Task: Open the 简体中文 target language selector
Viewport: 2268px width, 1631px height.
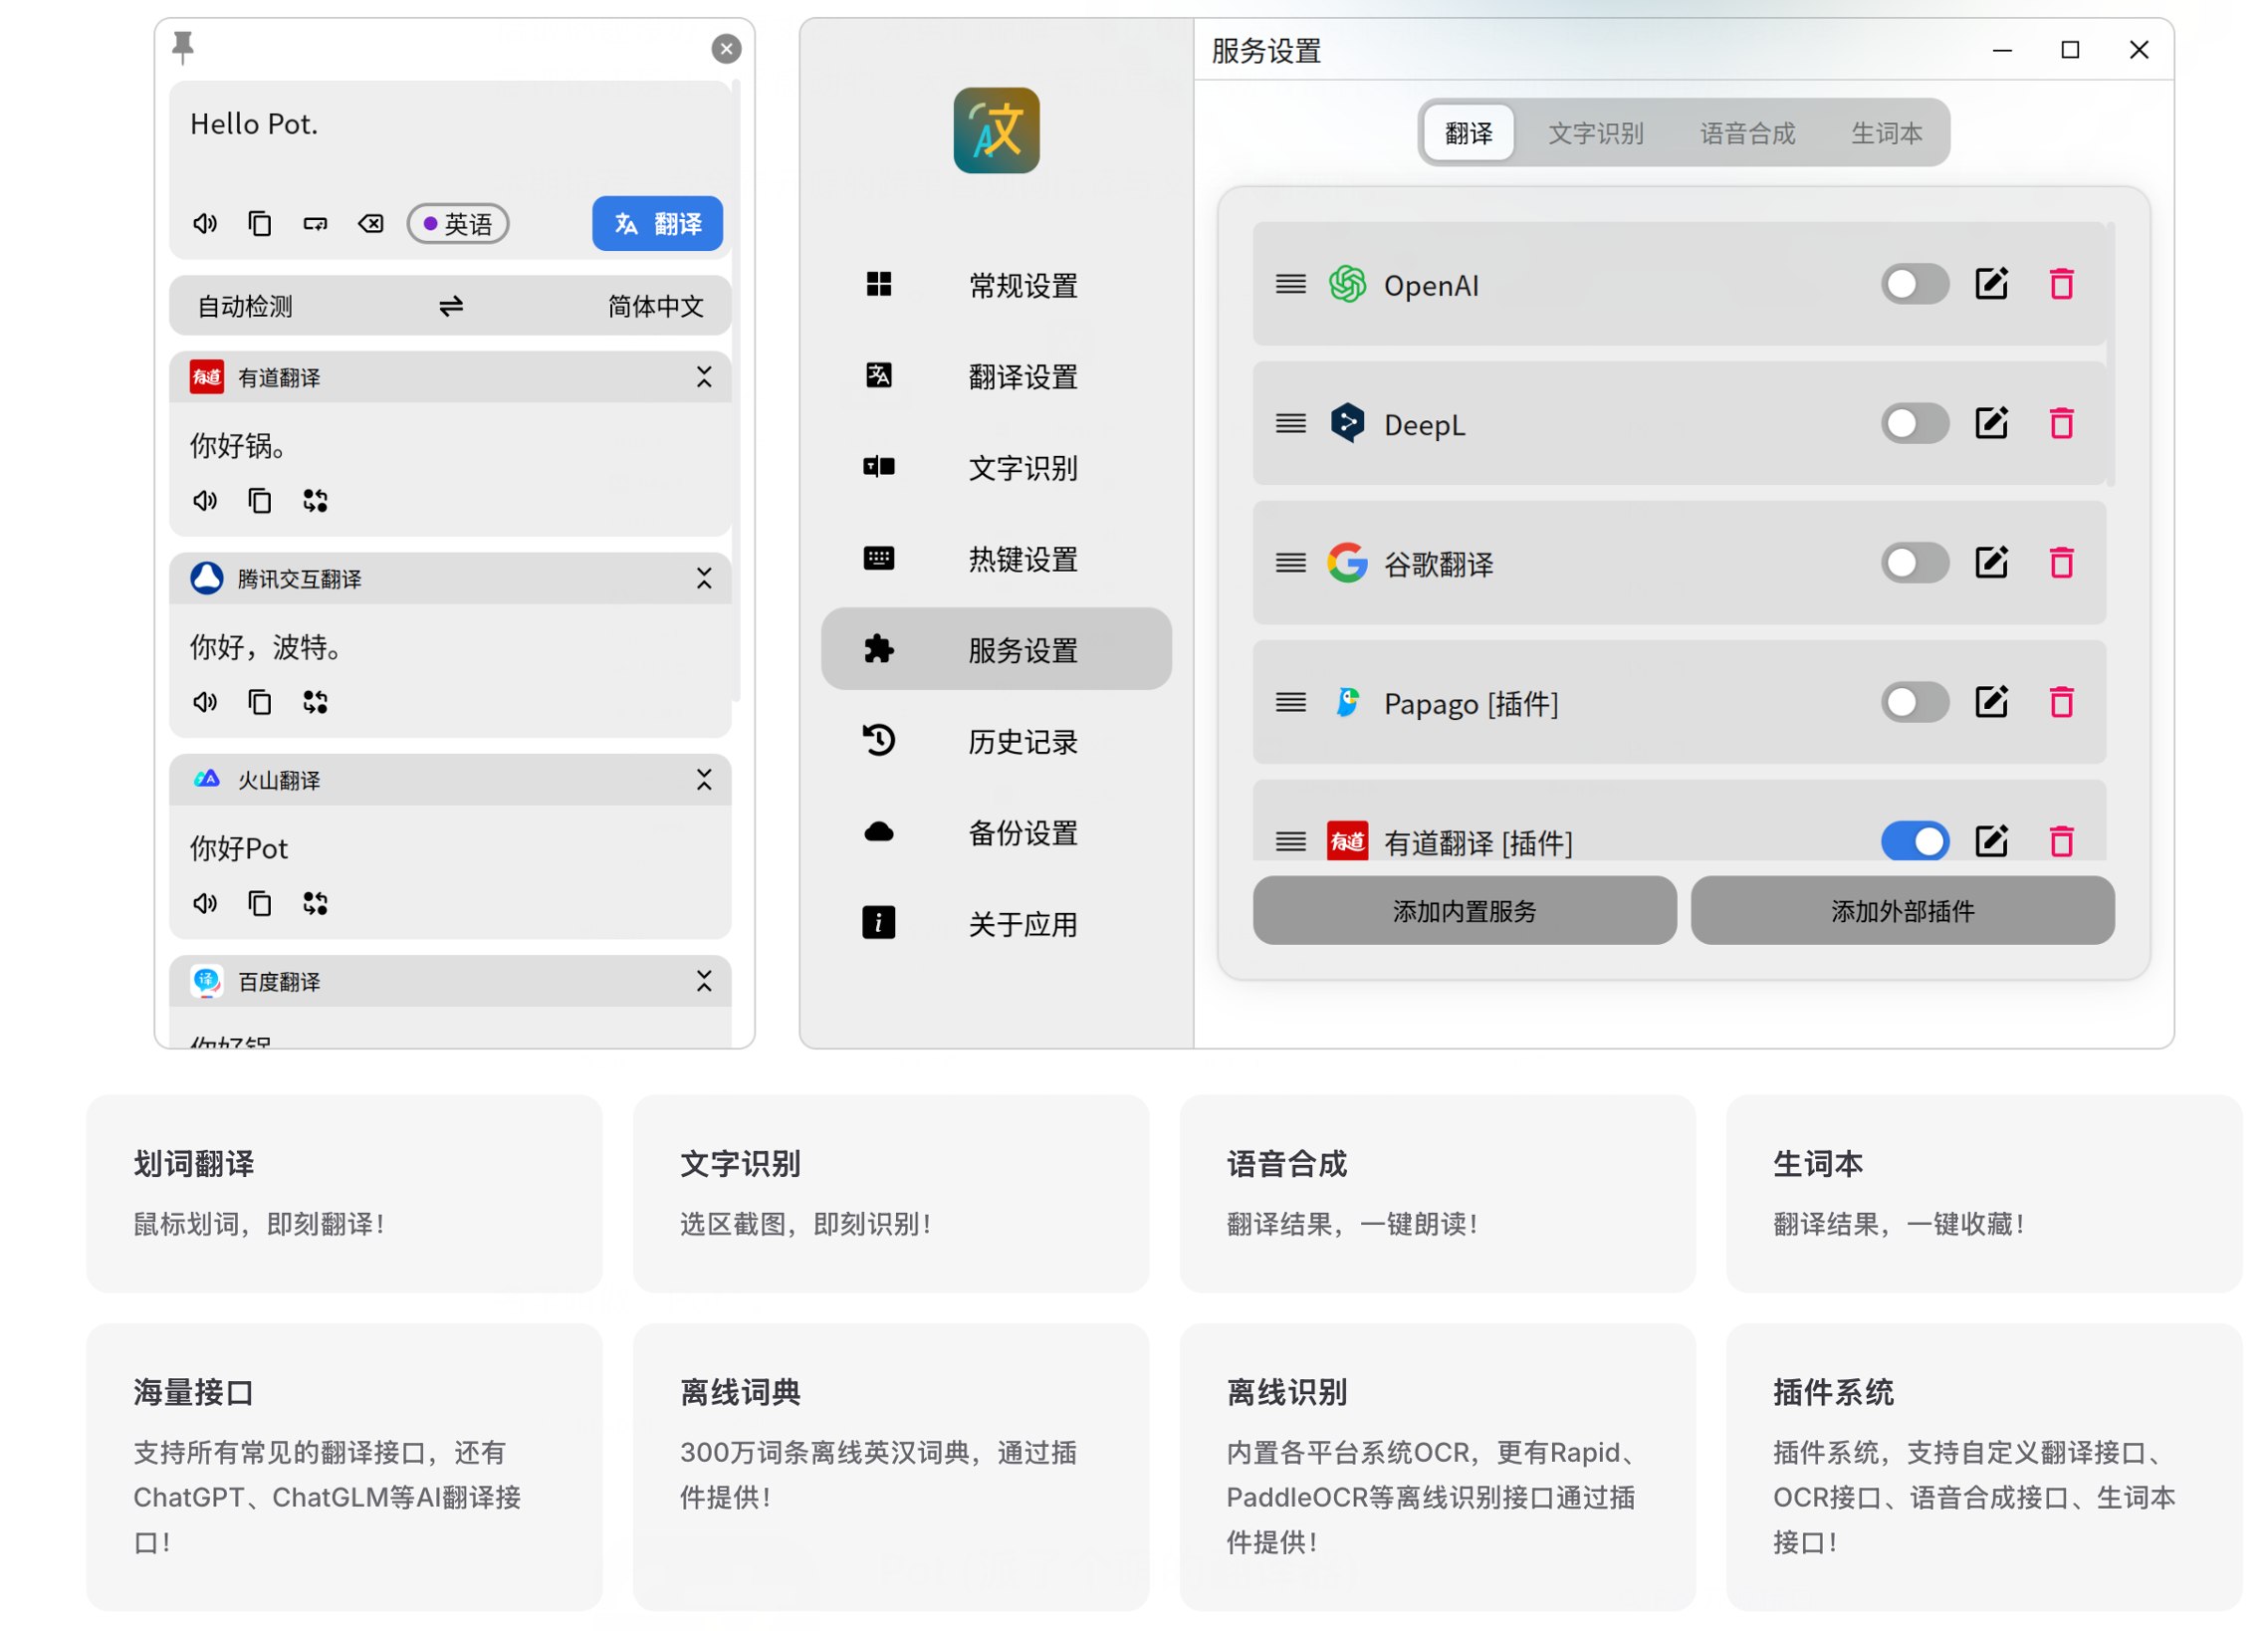Action: tap(656, 306)
